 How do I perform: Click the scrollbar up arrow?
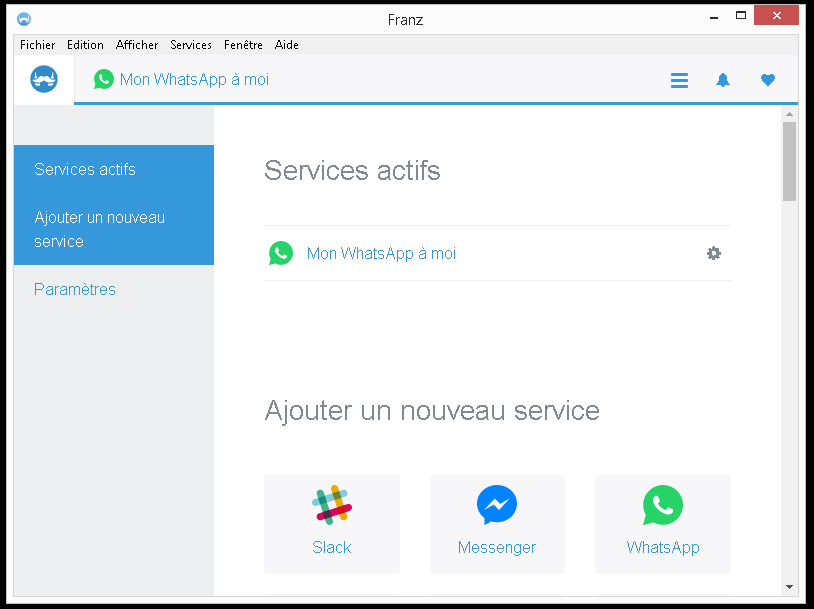pos(790,114)
